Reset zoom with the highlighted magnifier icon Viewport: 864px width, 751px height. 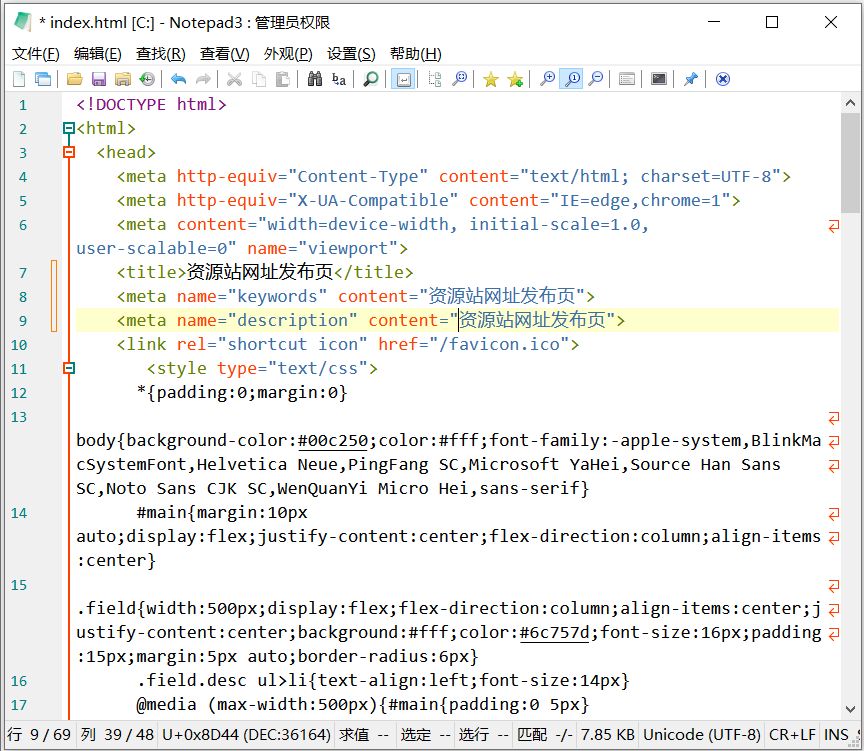click(571, 79)
